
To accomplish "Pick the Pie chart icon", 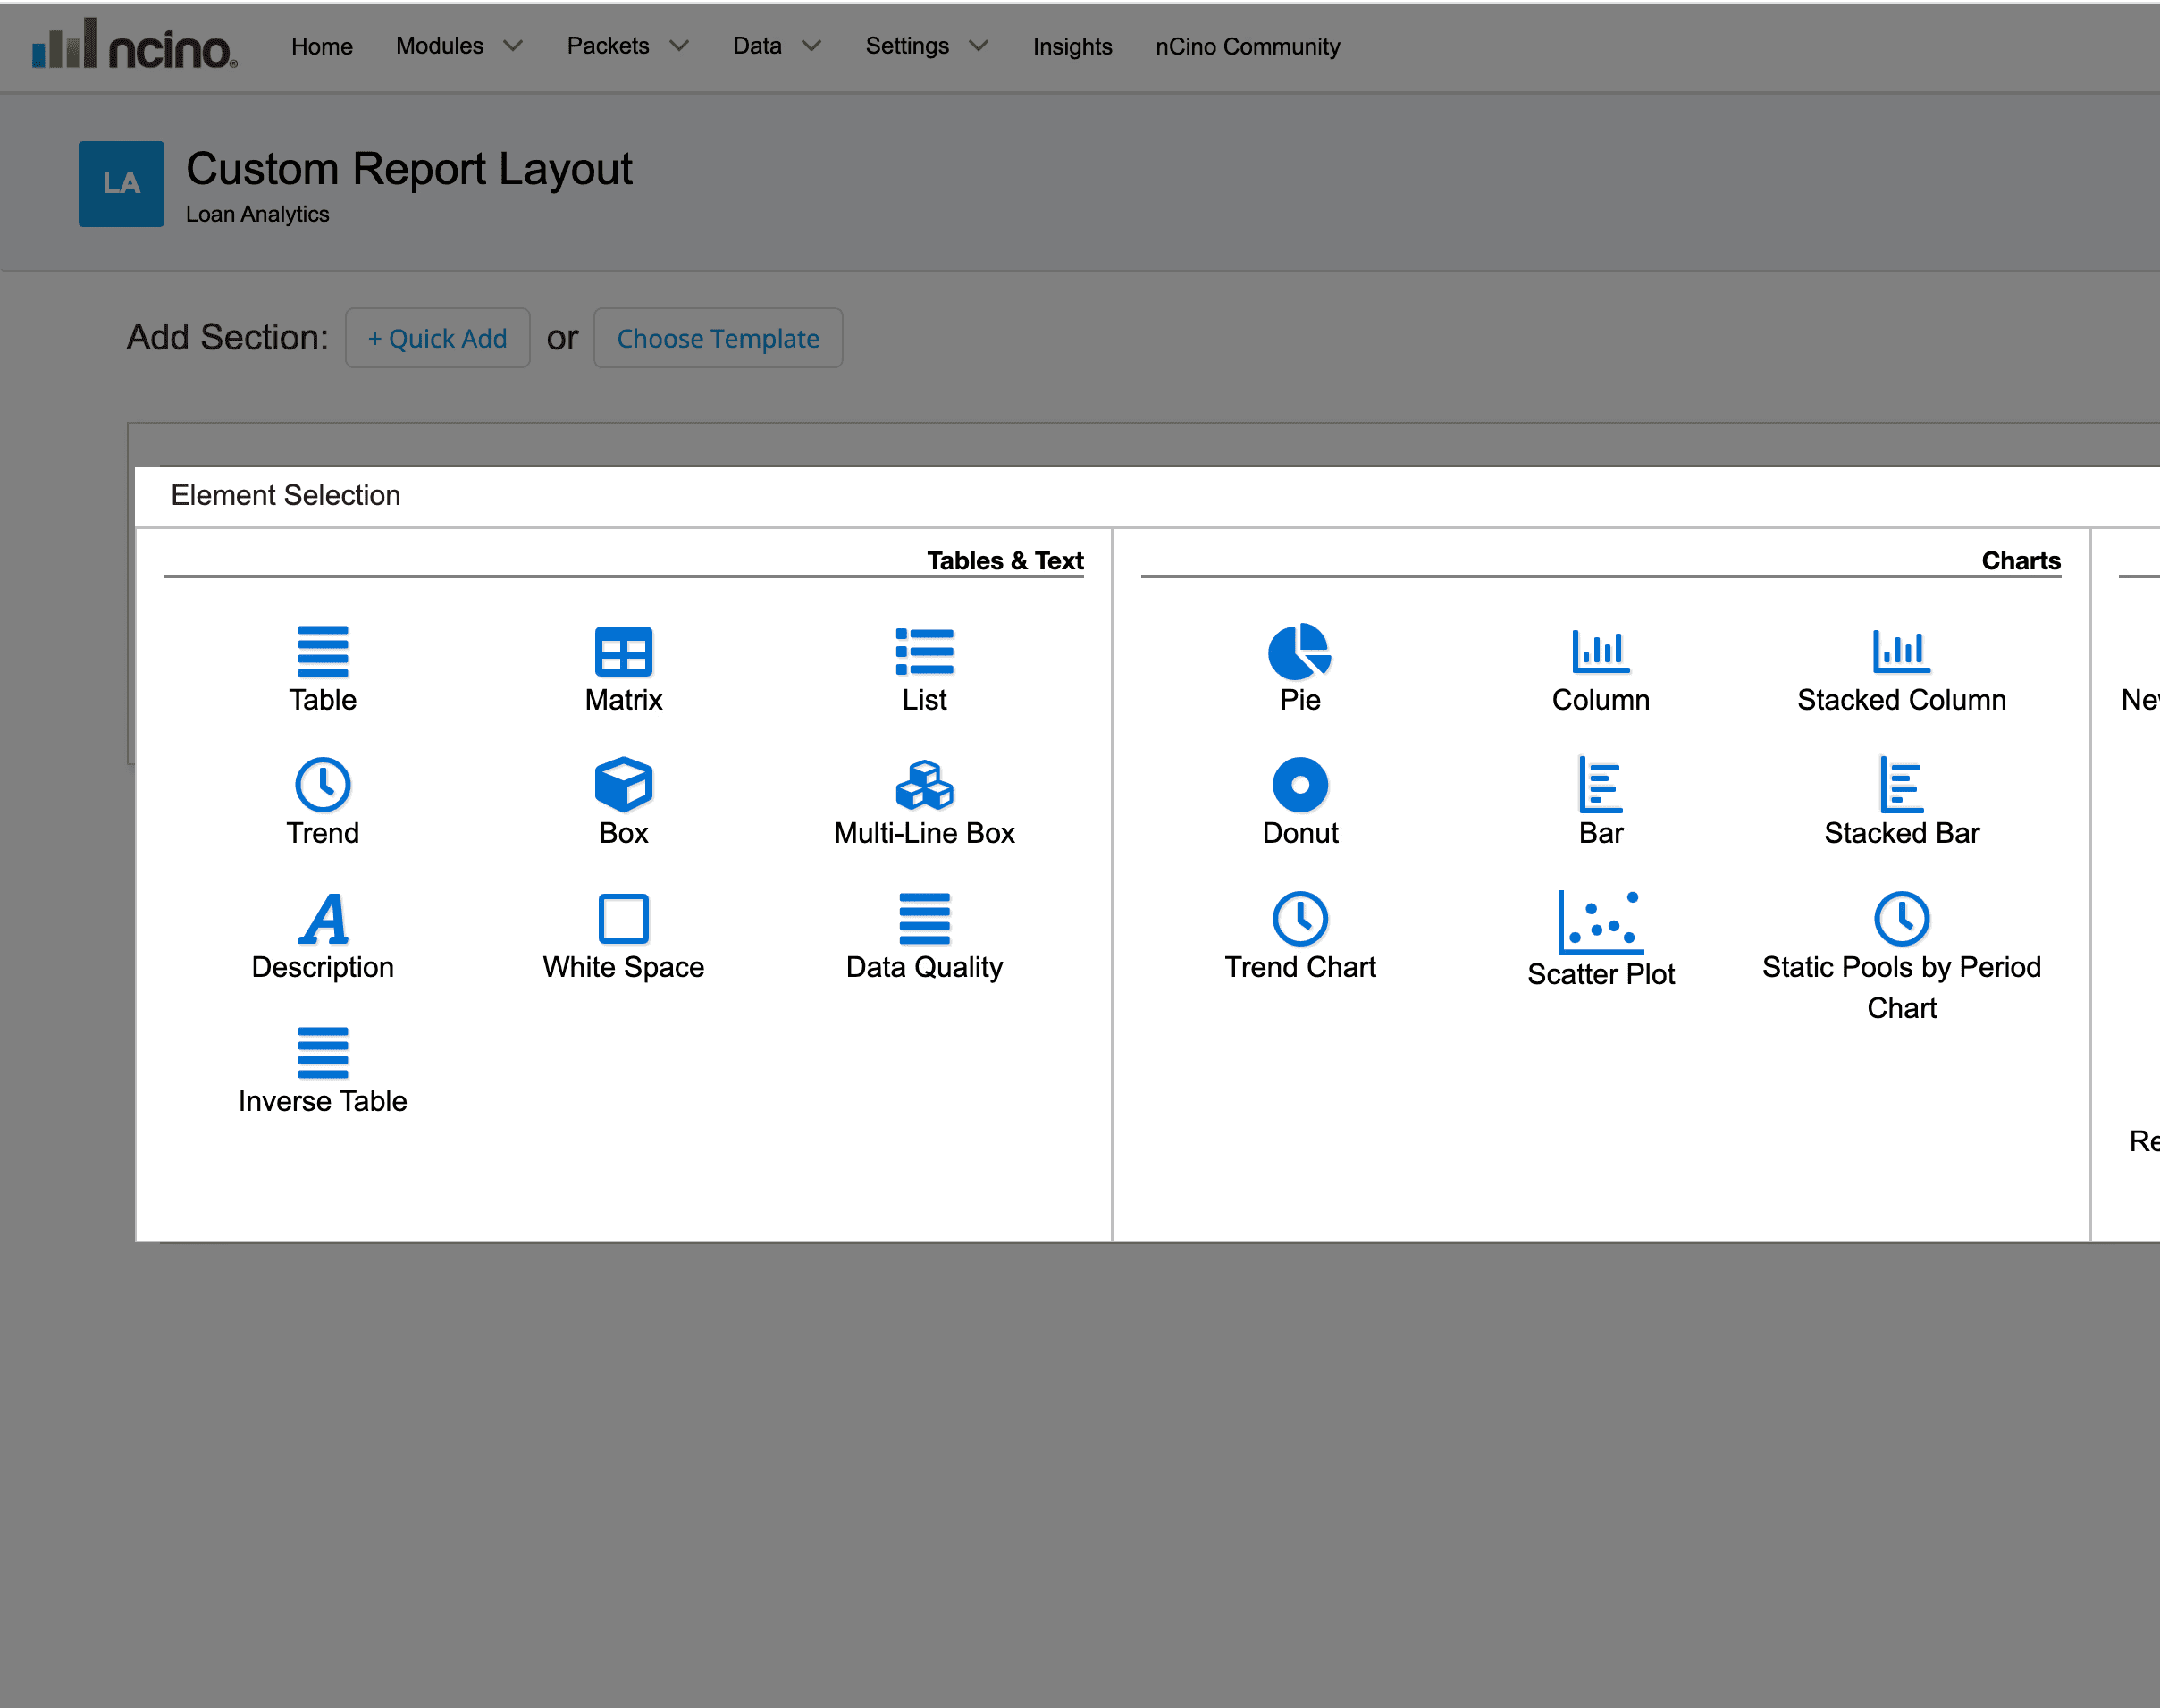I will click(1299, 652).
